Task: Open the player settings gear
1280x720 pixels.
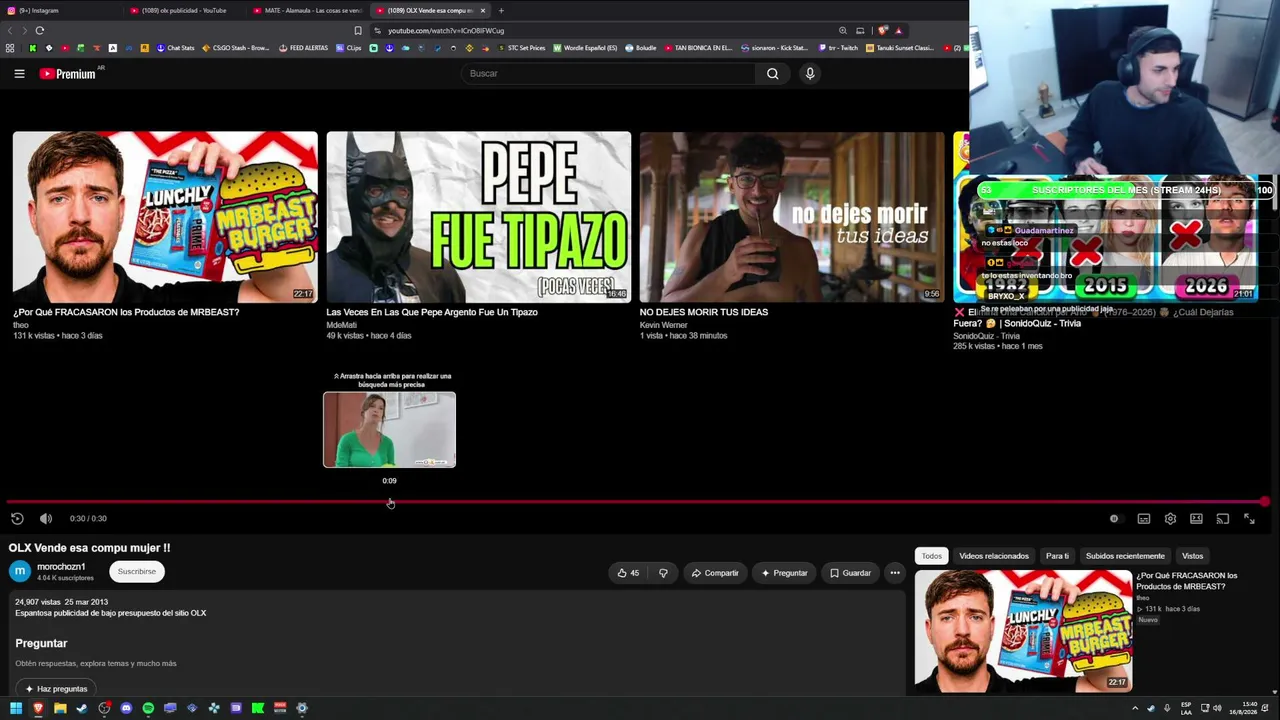Action: point(1170,519)
